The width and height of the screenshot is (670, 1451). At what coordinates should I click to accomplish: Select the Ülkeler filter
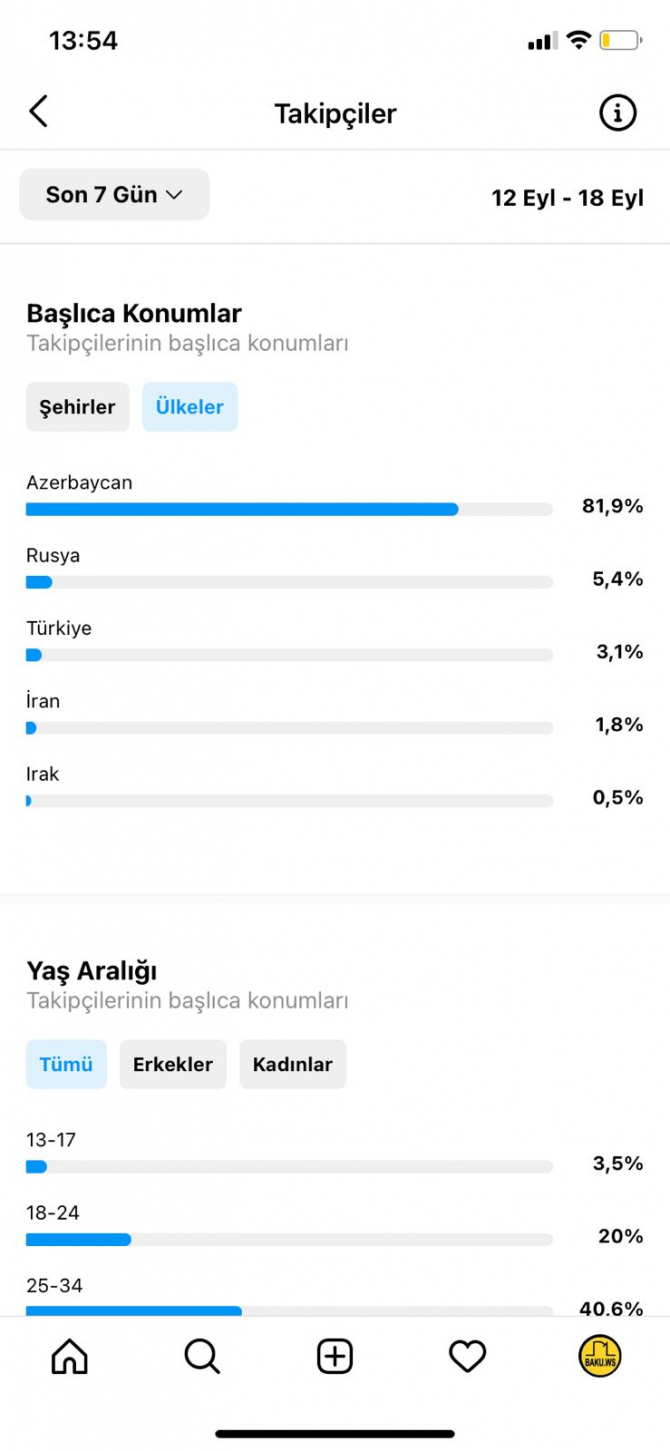190,407
